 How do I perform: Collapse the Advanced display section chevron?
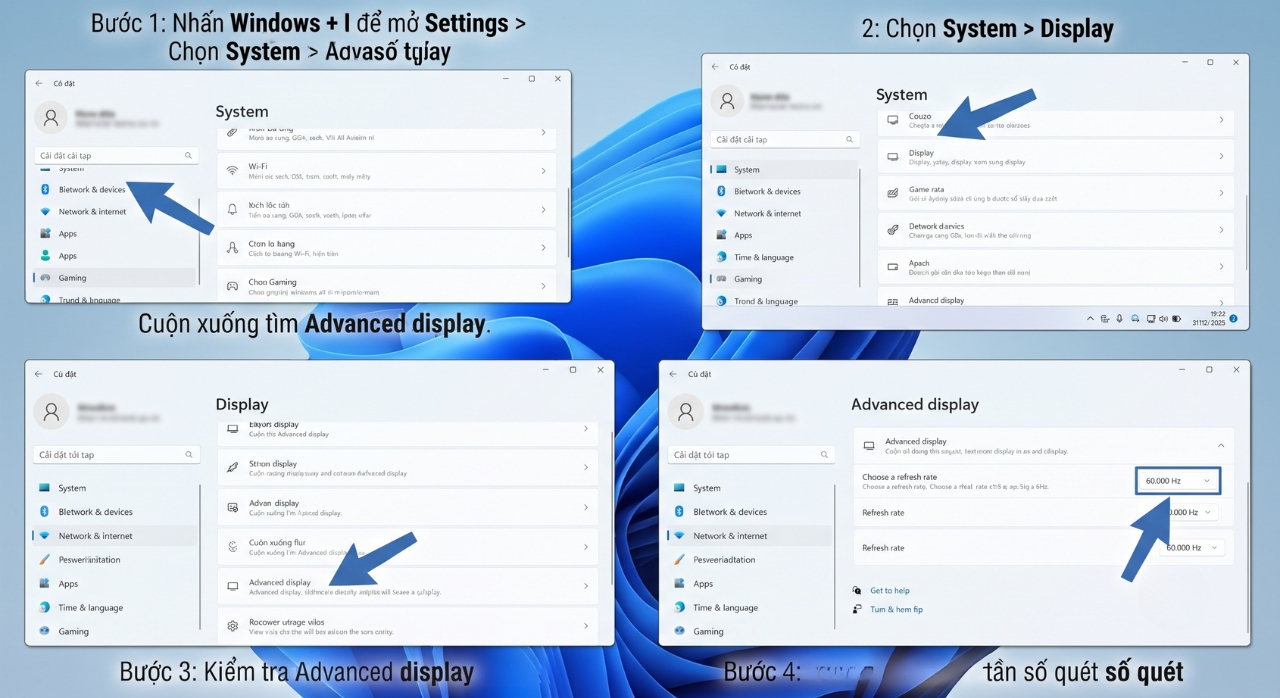pos(1220,445)
